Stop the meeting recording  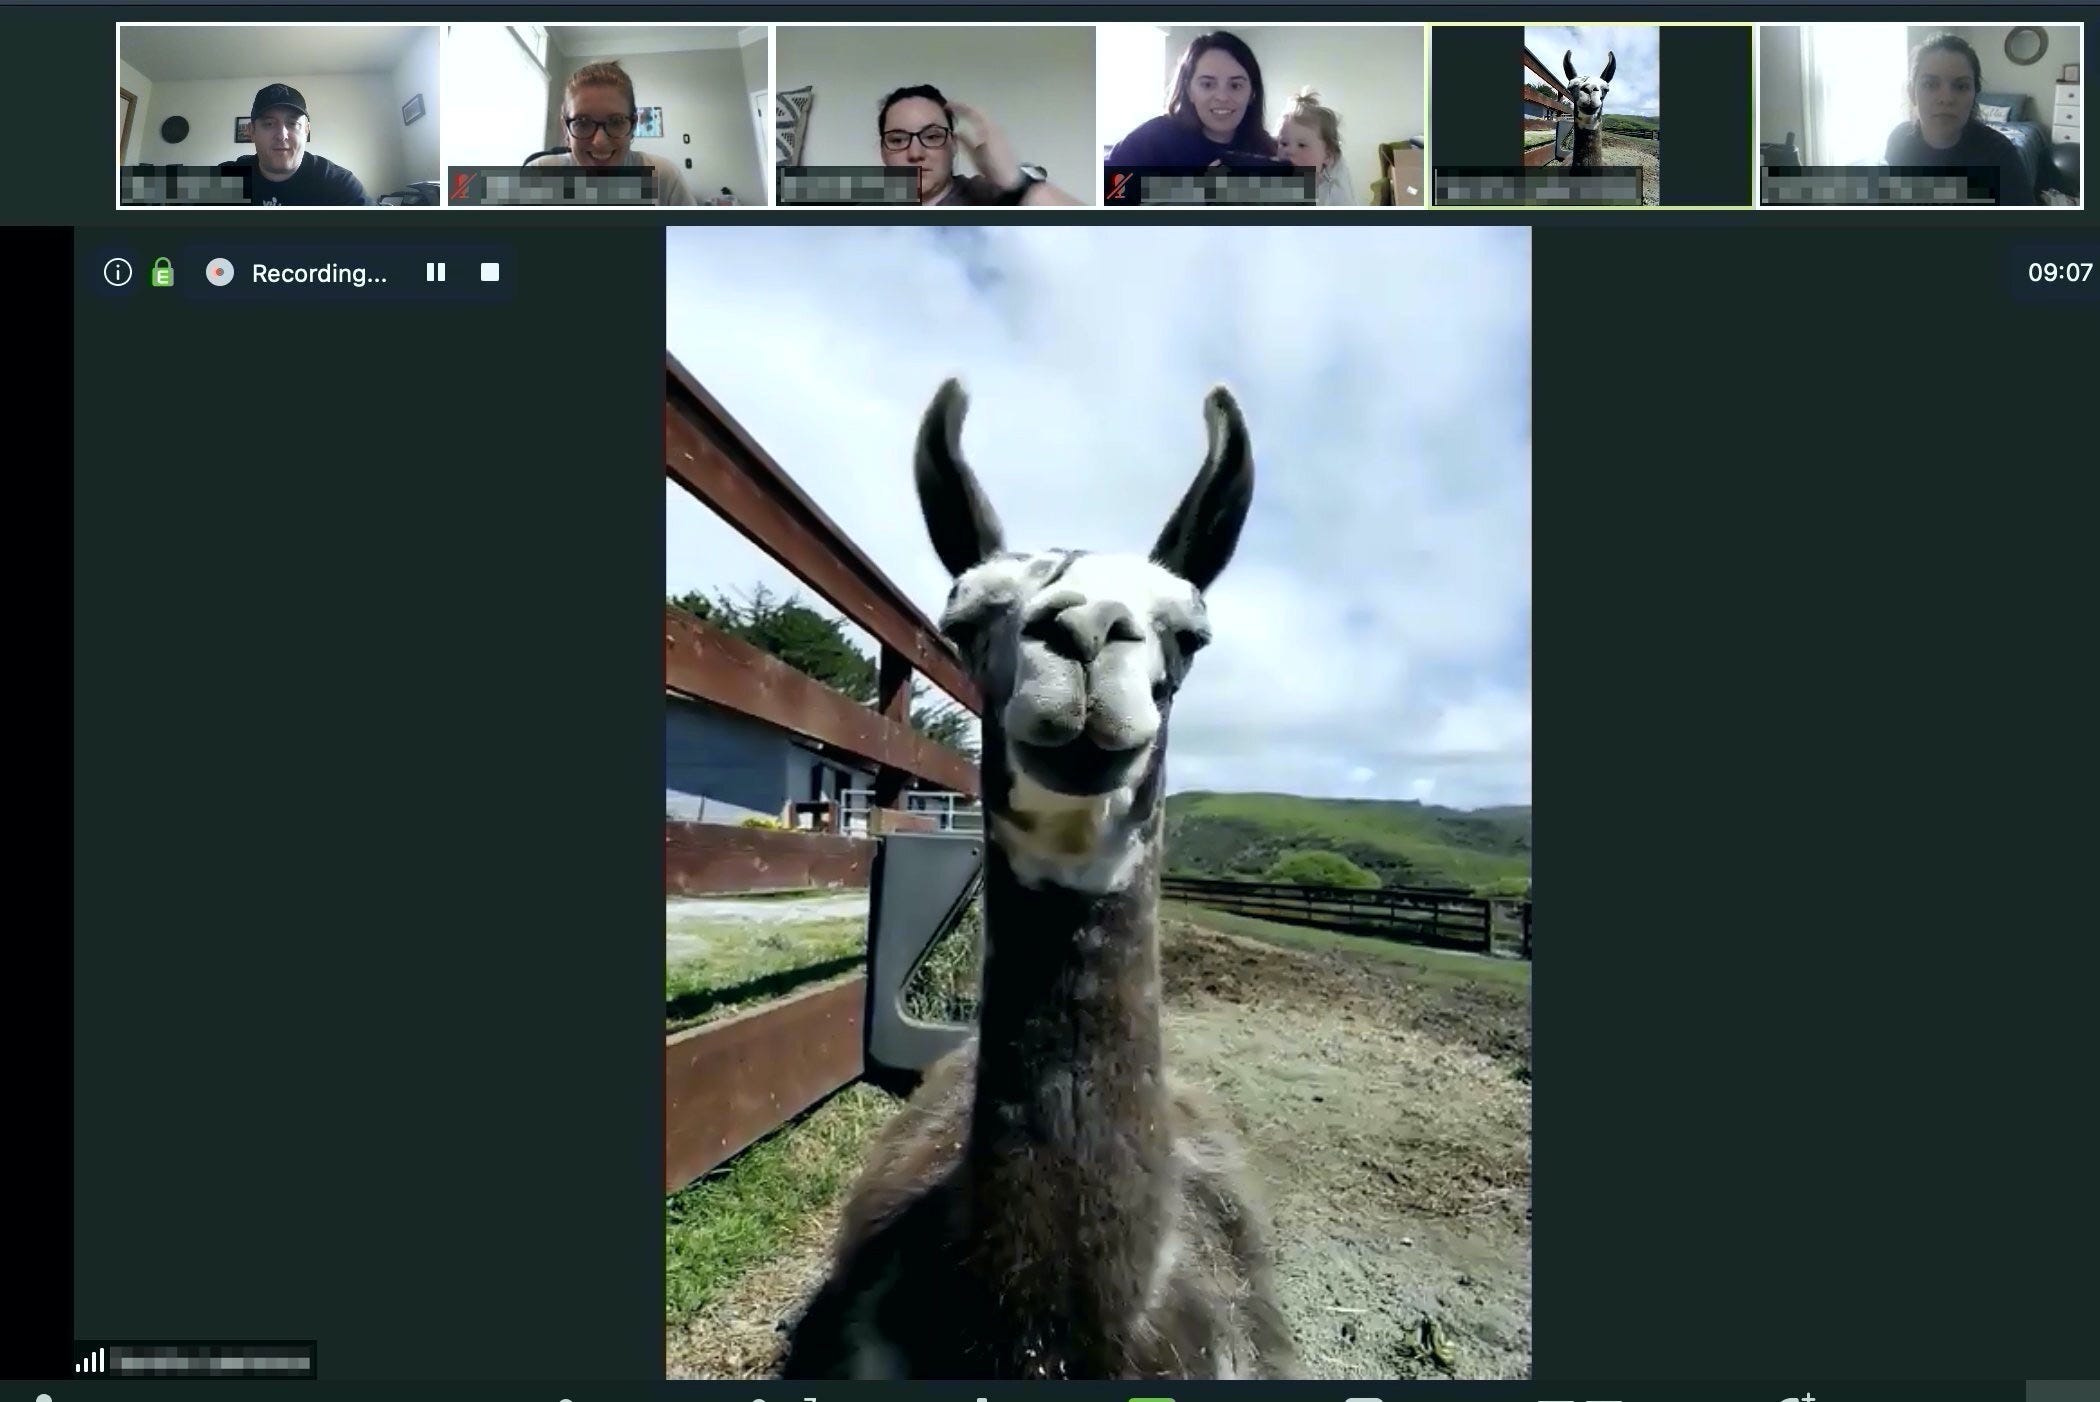[x=490, y=273]
